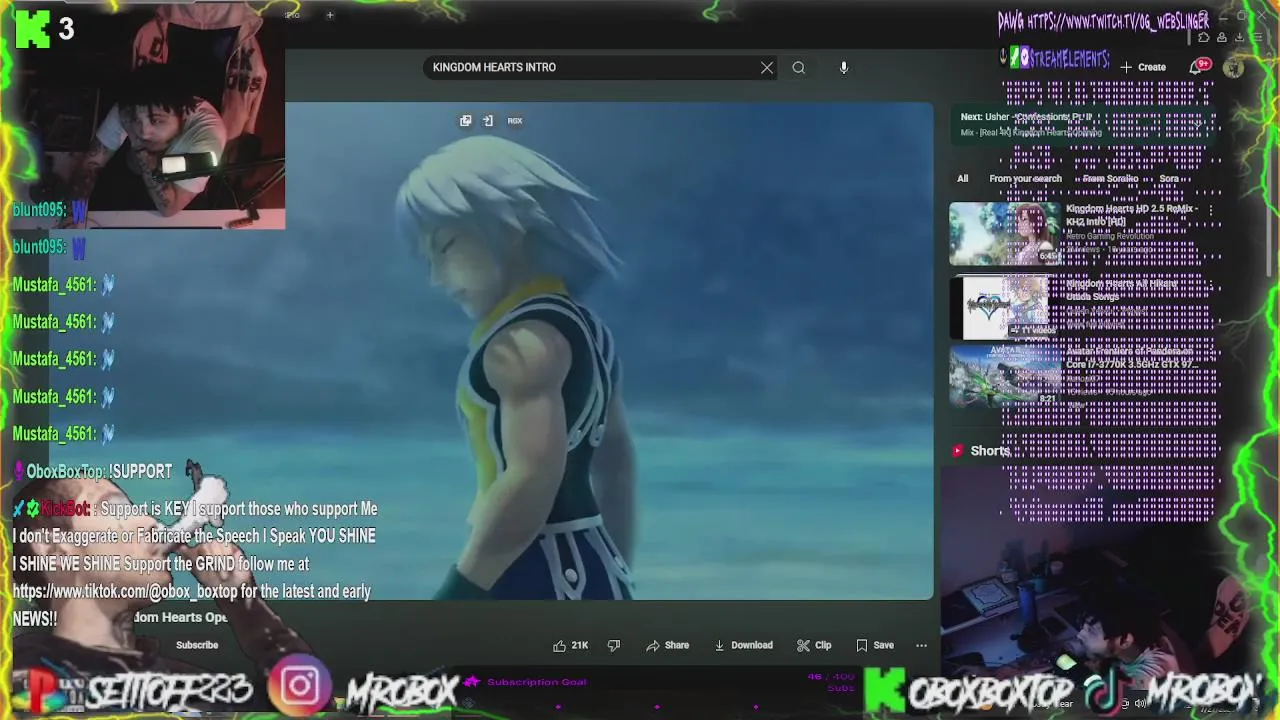This screenshot has height=720, width=1280.
Task: Open the Shorts section heading
Action: [x=990, y=451]
